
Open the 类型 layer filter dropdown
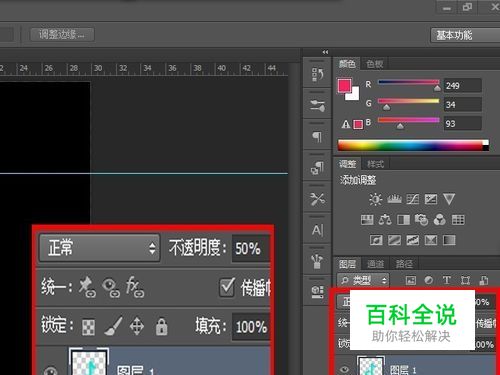coord(363,280)
